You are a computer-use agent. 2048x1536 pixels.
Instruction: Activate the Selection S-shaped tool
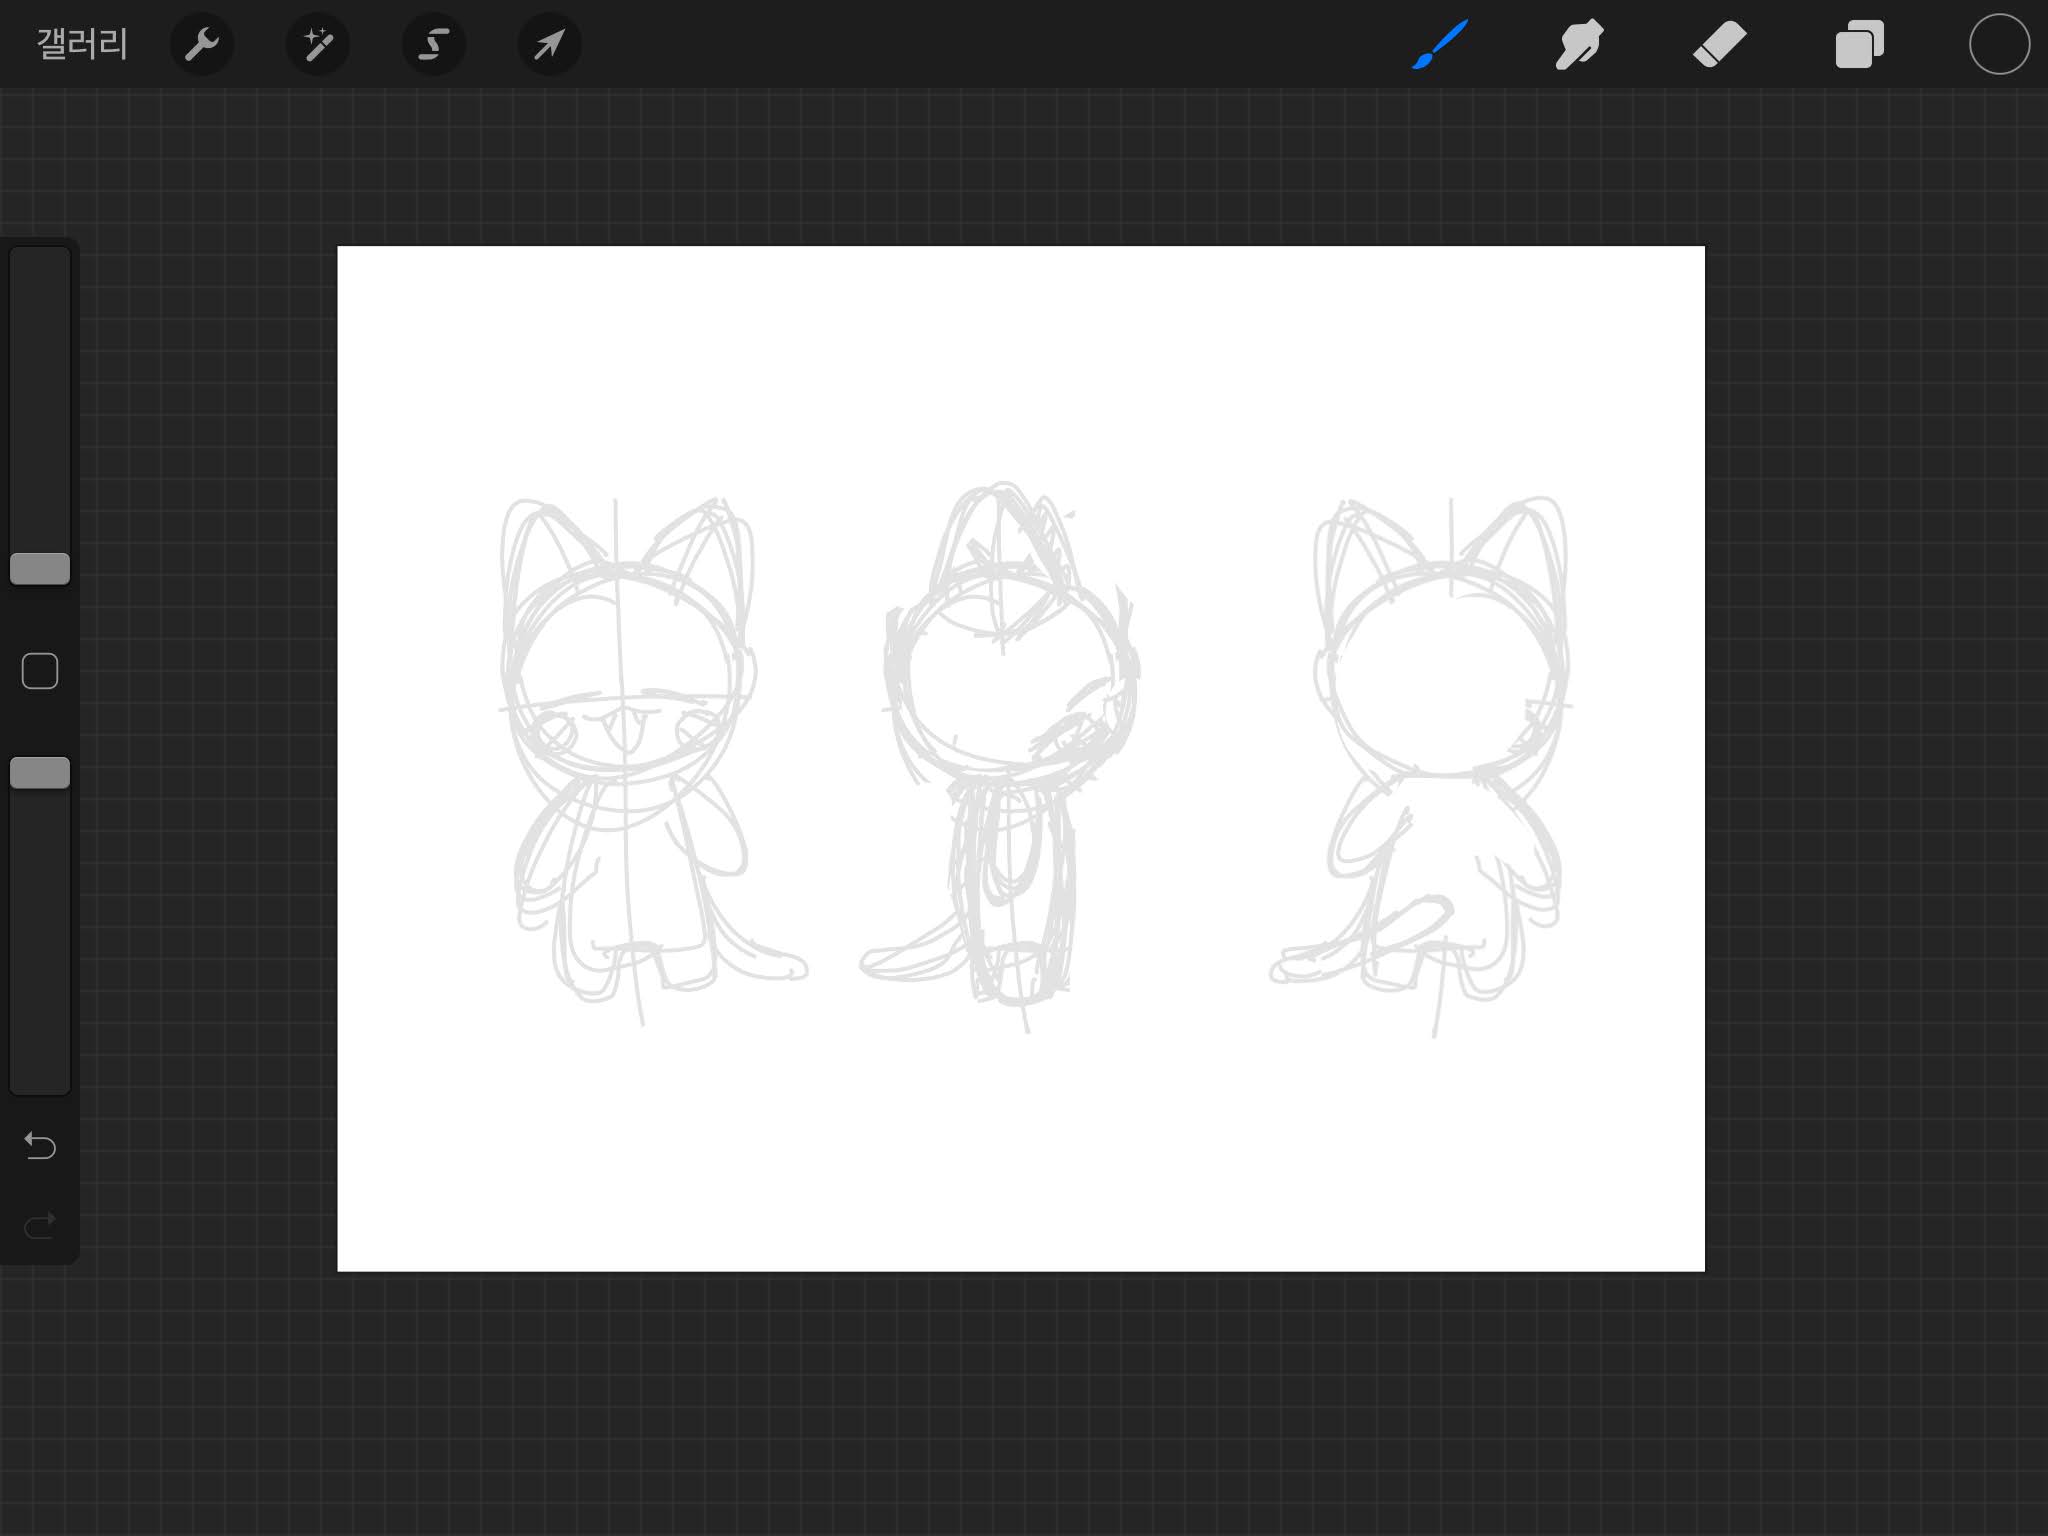click(x=433, y=45)
